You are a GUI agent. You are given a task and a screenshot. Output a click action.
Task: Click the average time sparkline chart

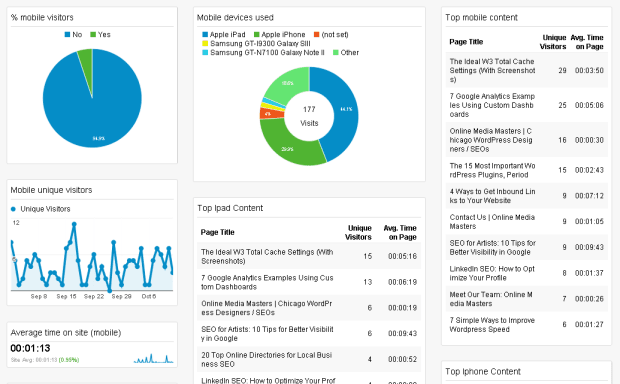(x=153, y=358)
